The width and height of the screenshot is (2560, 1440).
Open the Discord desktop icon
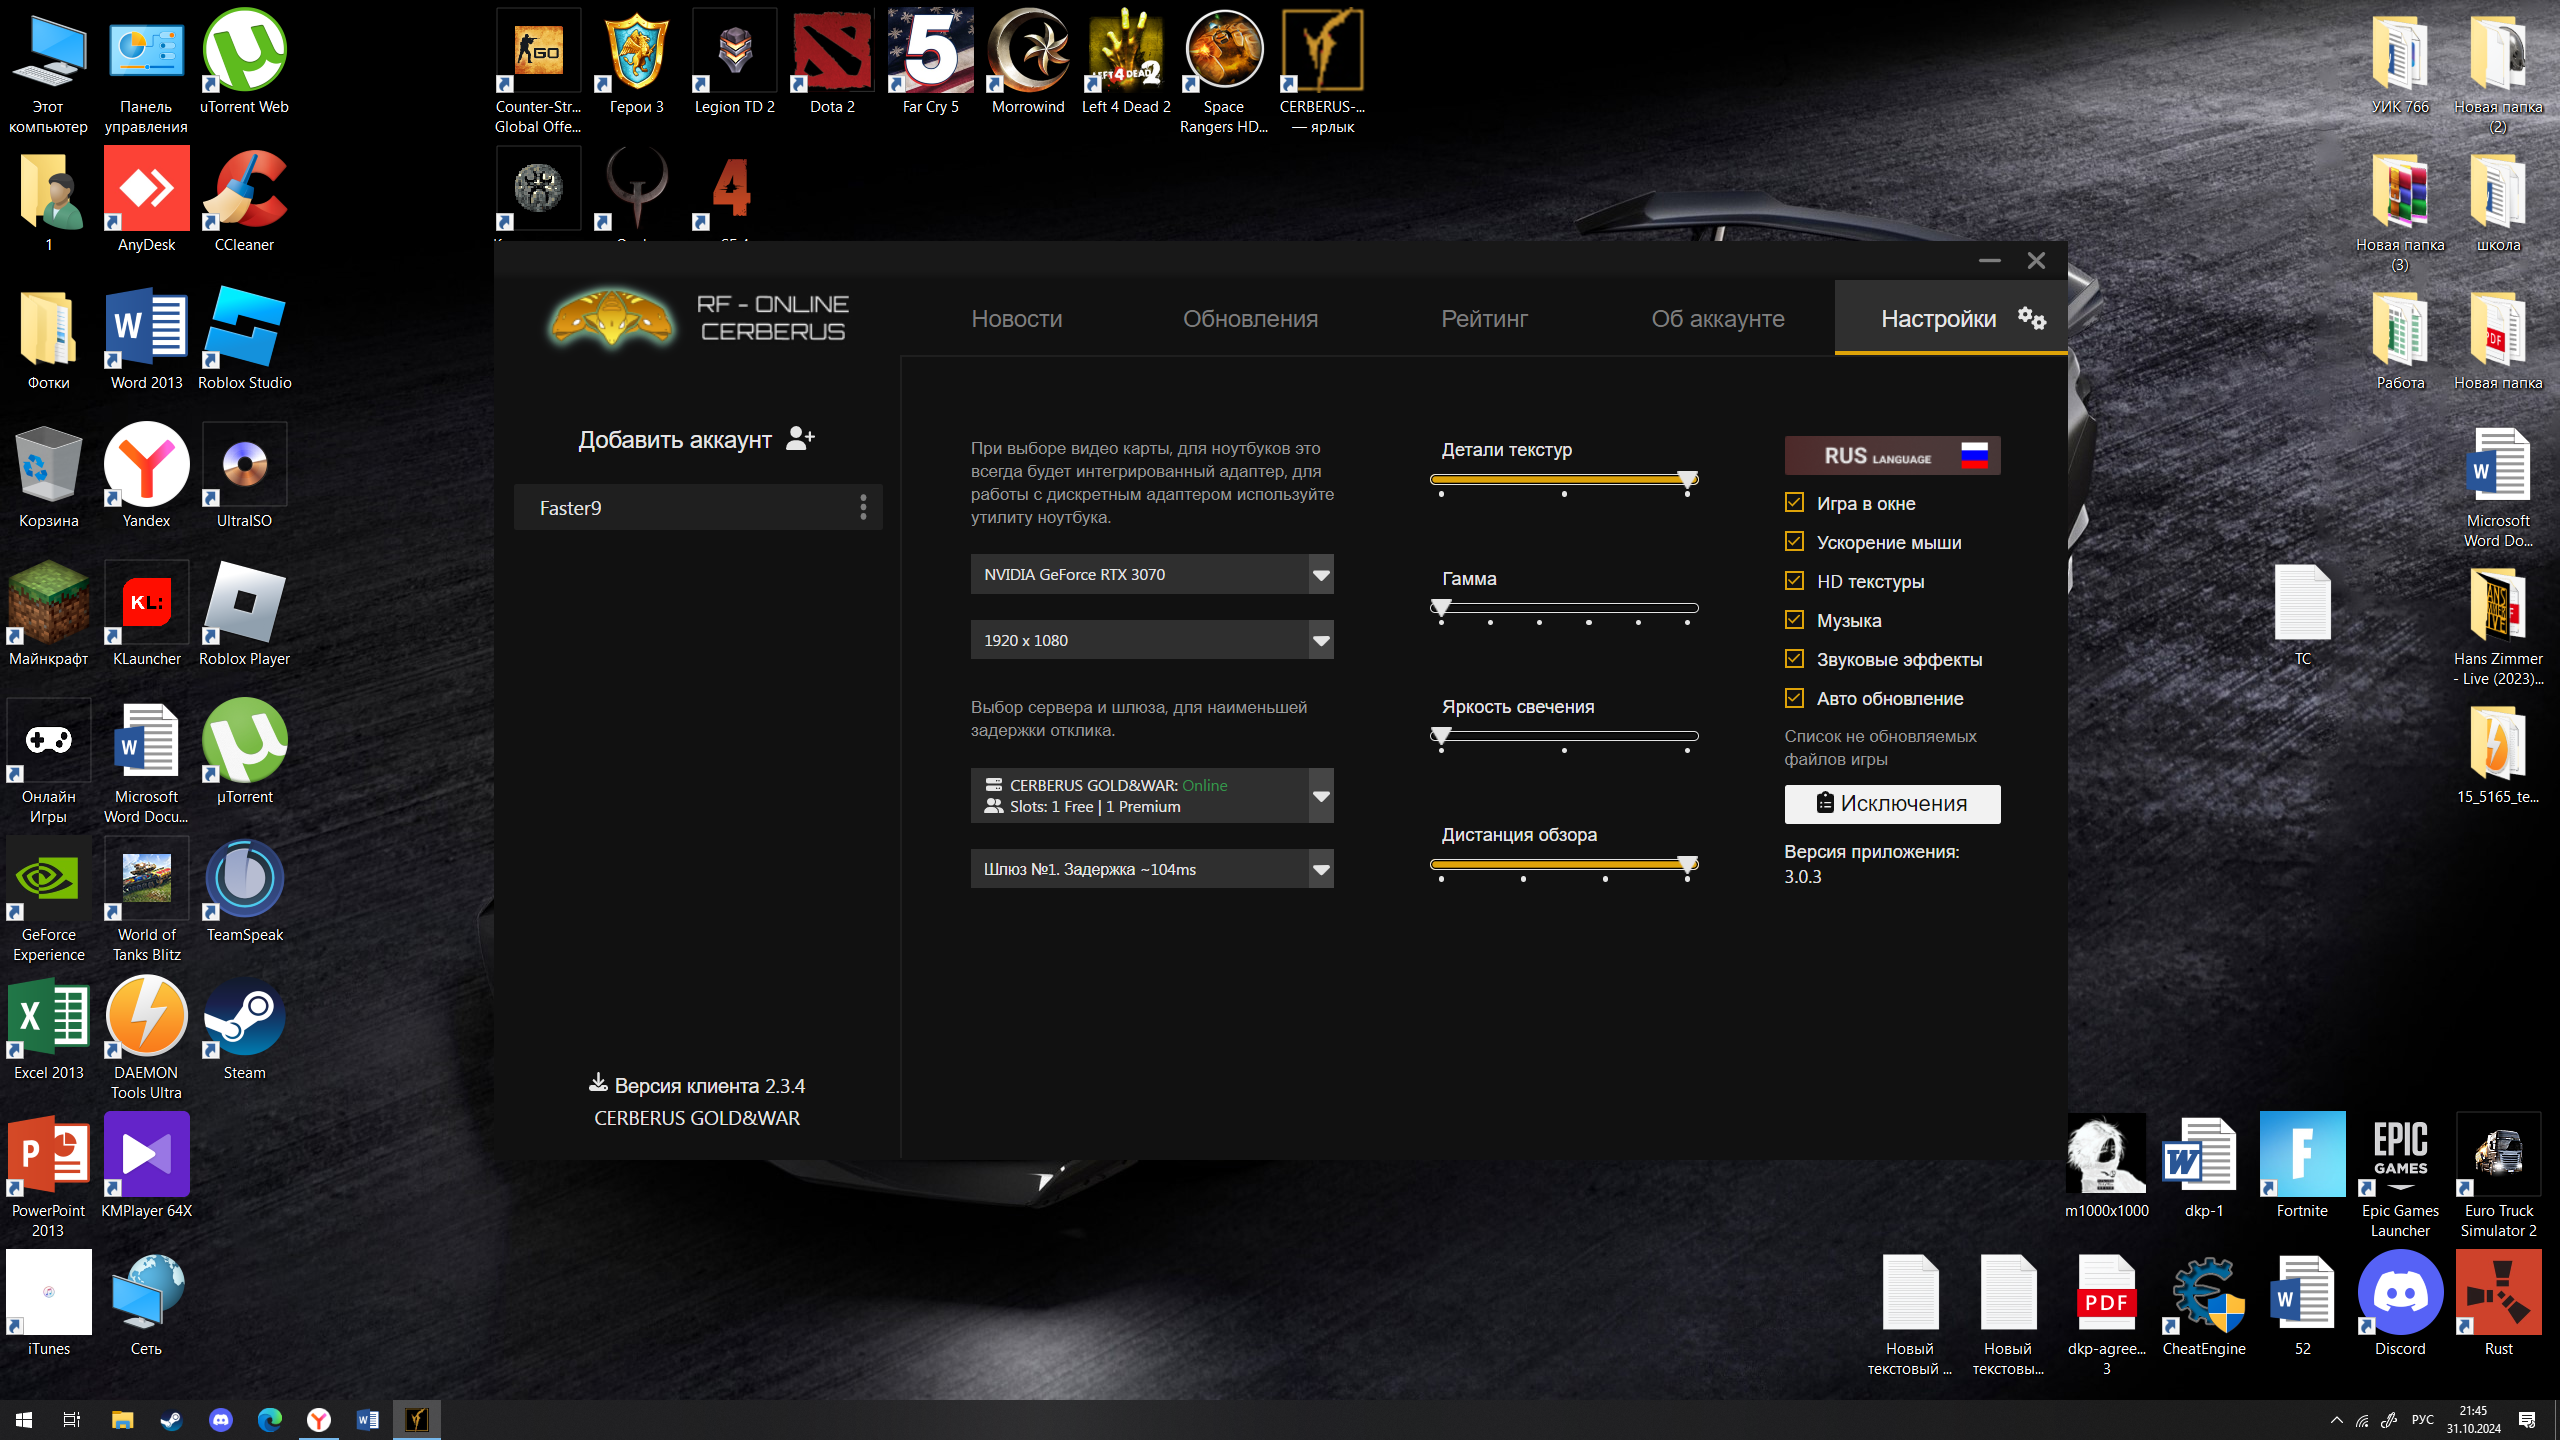[x=2400, y=1304]
